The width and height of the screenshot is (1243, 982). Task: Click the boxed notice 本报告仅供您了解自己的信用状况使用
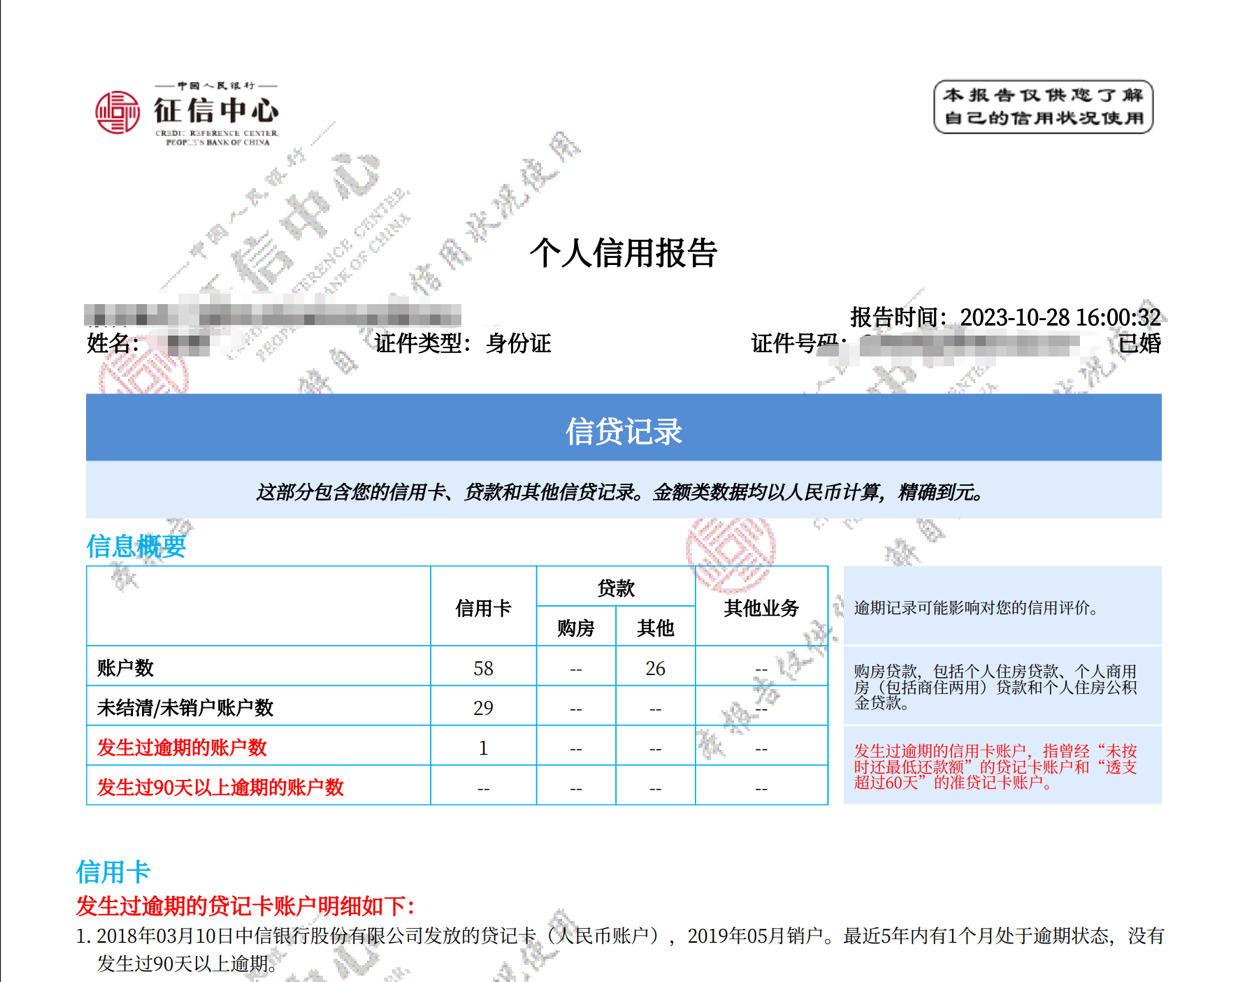[x=1043, y=107]
